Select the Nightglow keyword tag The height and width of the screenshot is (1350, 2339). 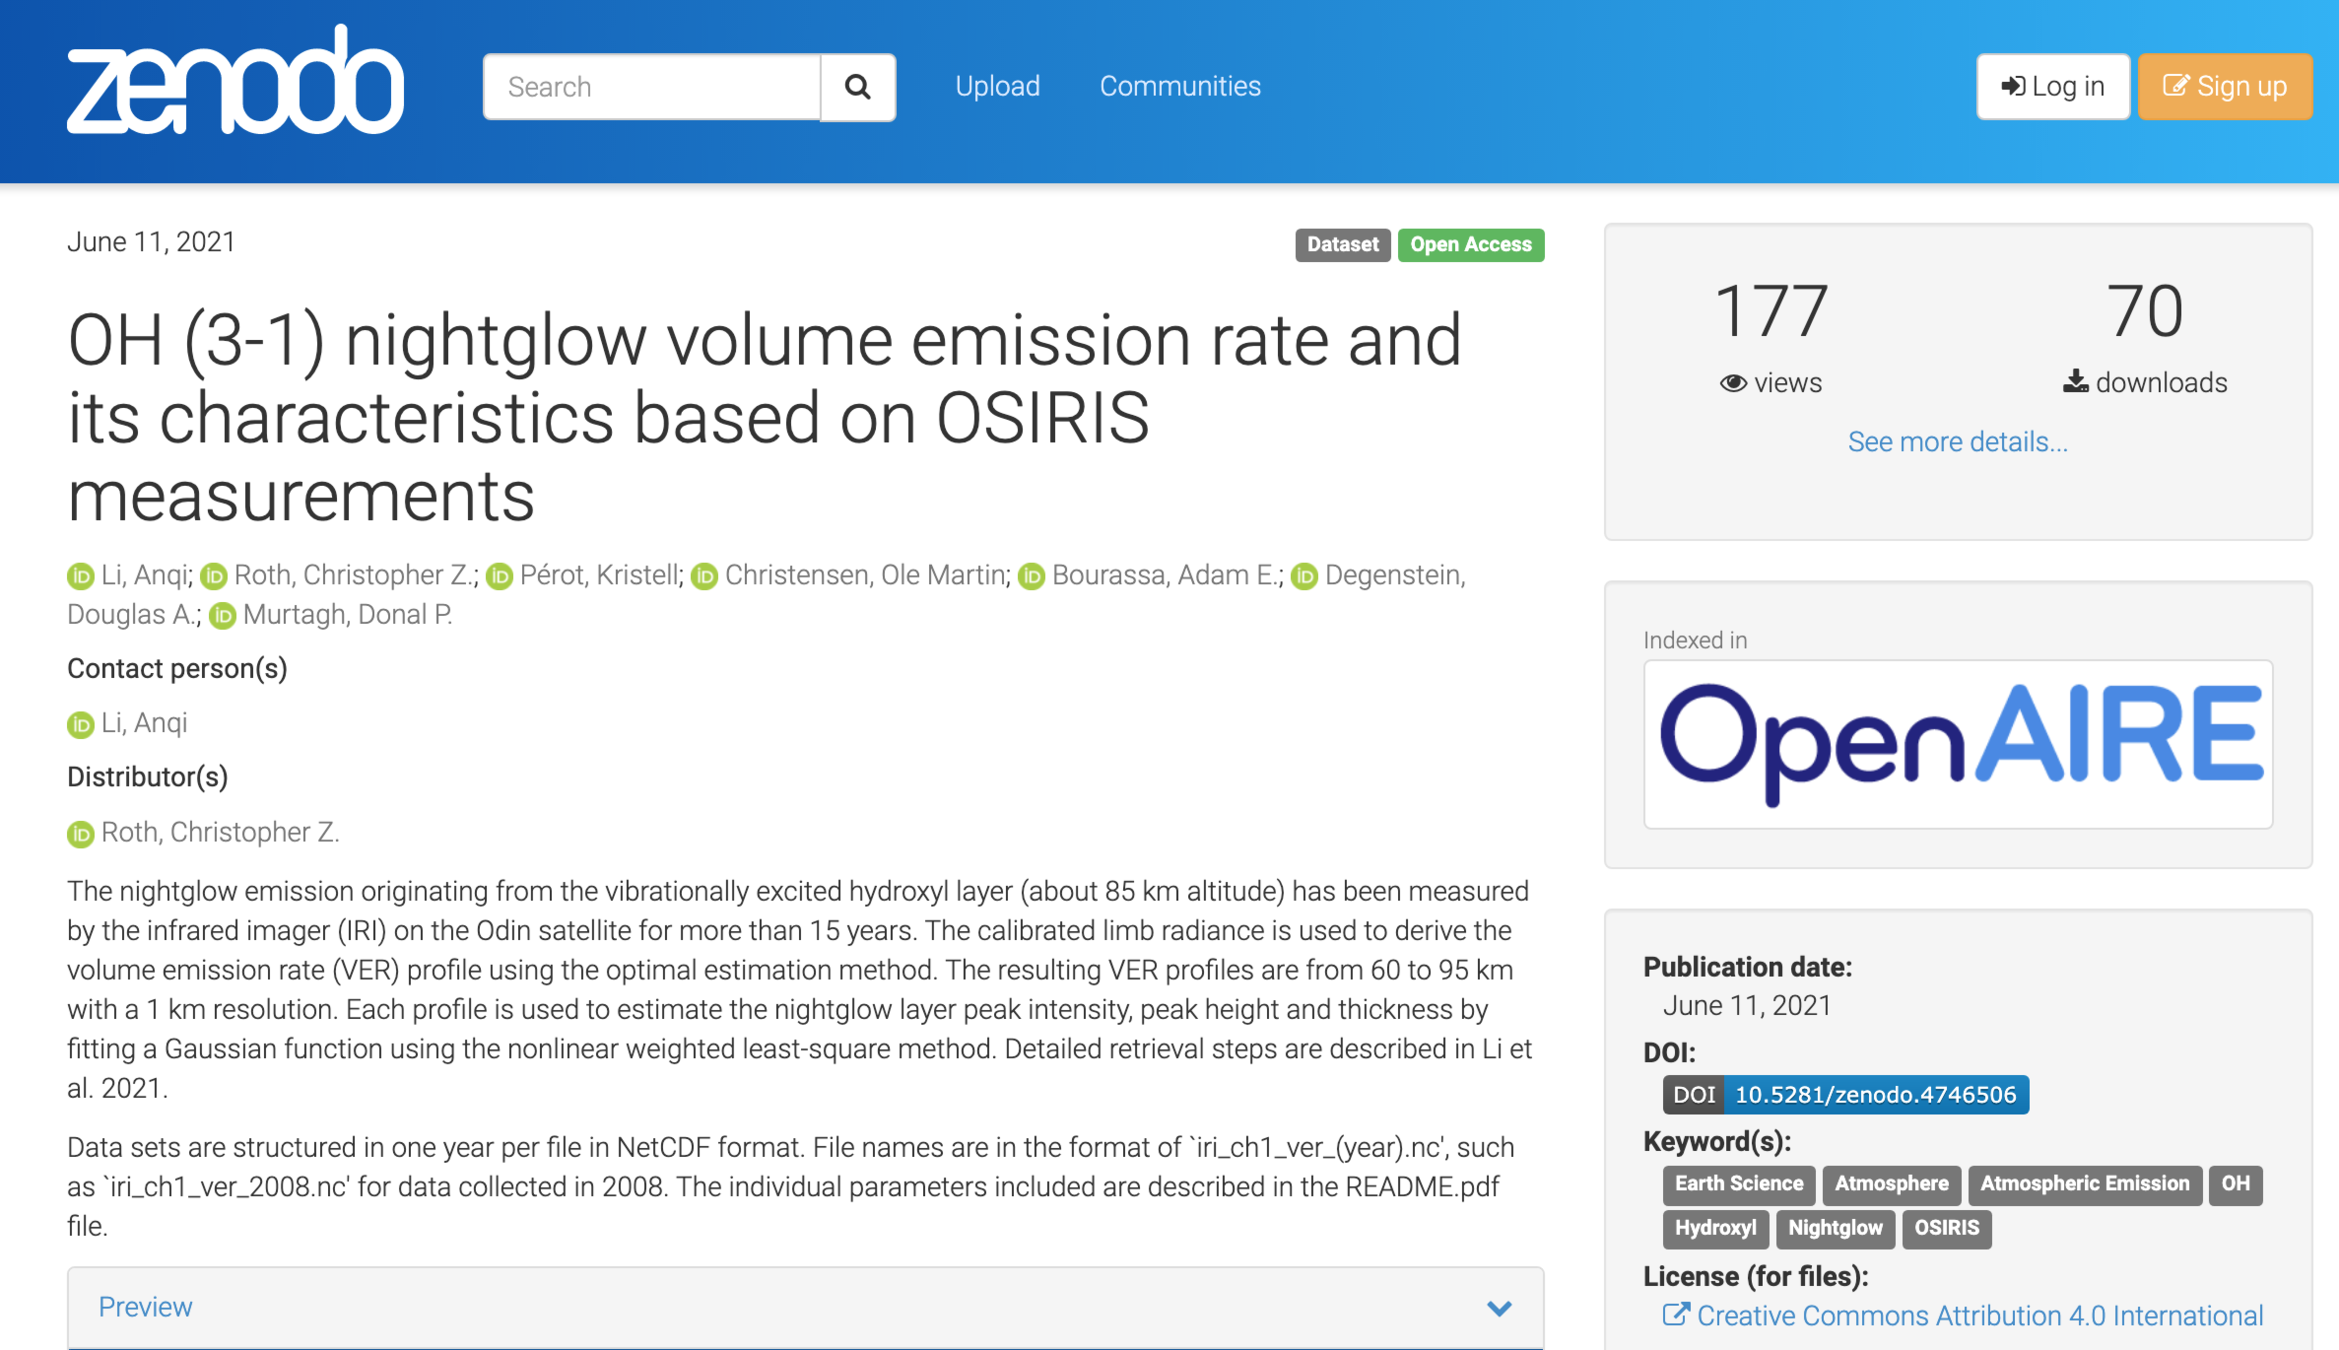(x=1834, y=1228)
